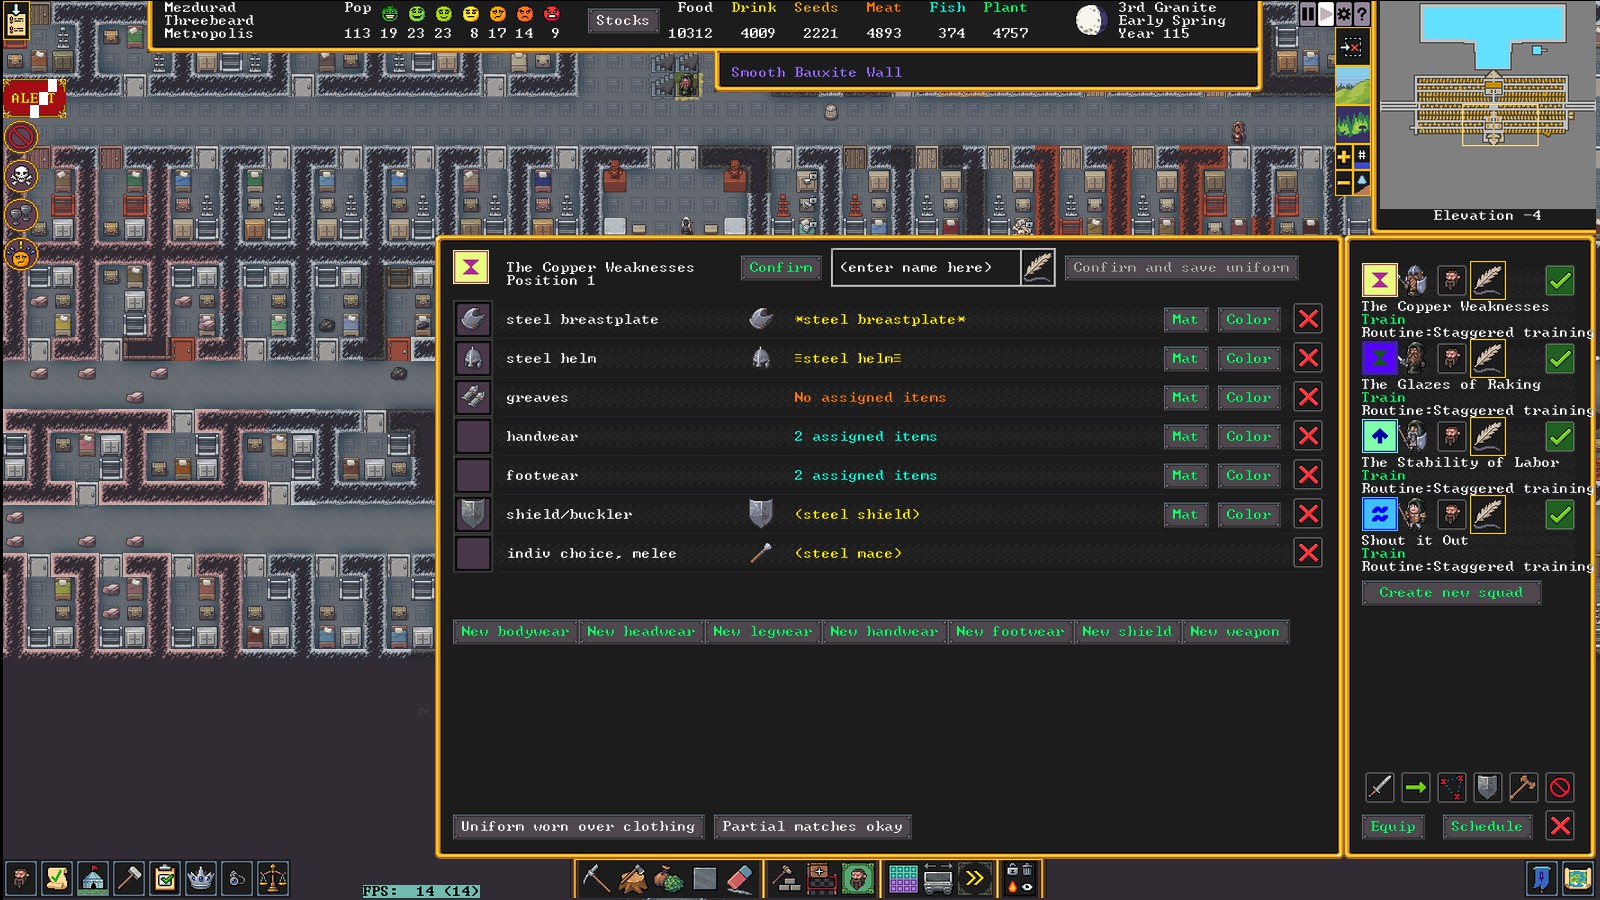This screenshot has width=1600, height=900.
Task: Open the justice scales screen
Action: coord(273,879)
